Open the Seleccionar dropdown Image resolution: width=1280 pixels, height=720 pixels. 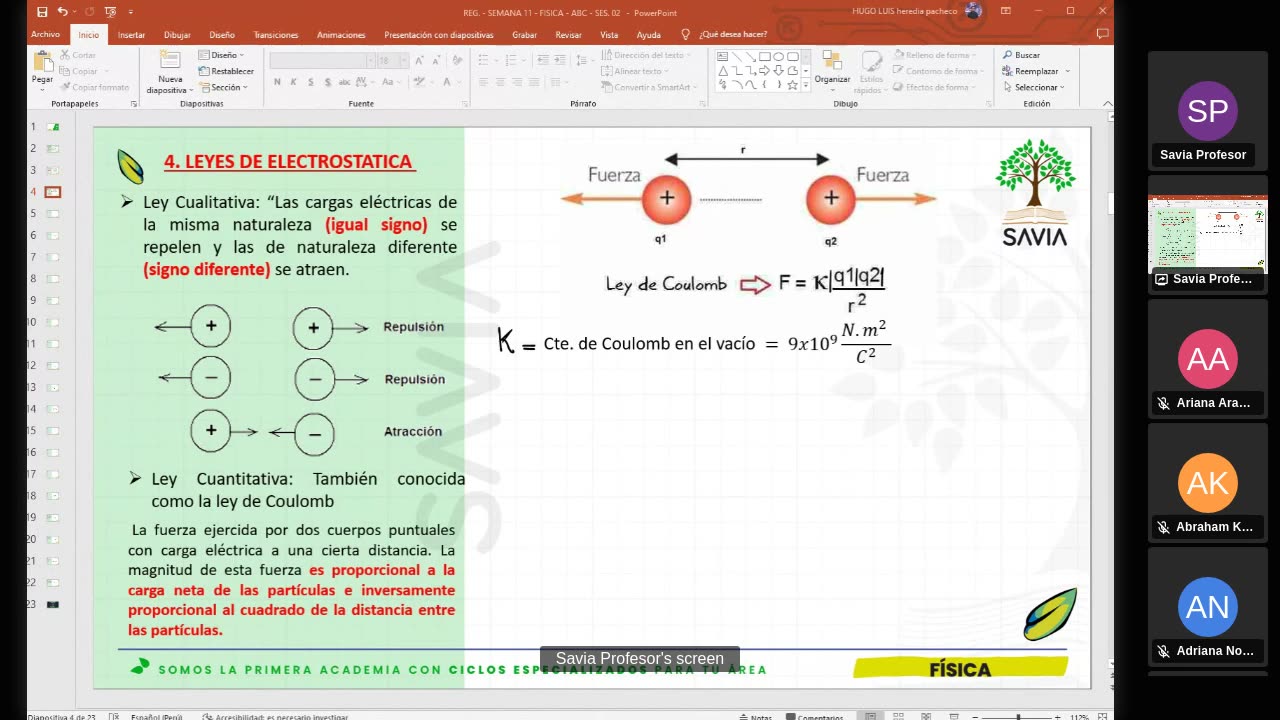(1034, 87)
